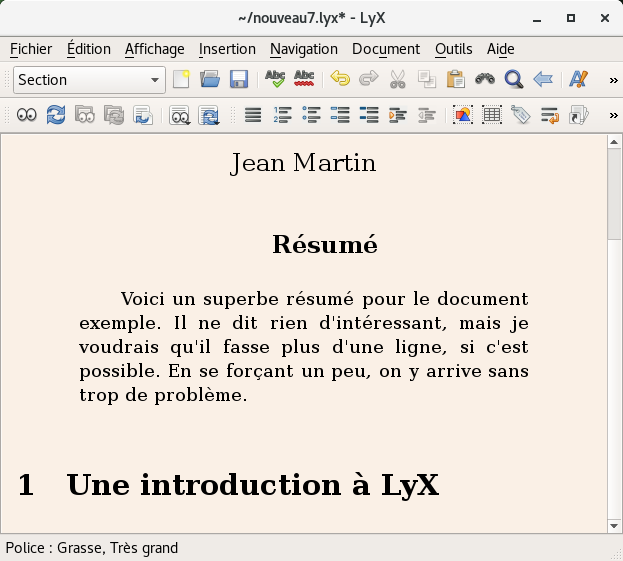Click status bar text Police : Grasse, Très grand
This screenshot has width=623, height=561.
coord(92,548)
